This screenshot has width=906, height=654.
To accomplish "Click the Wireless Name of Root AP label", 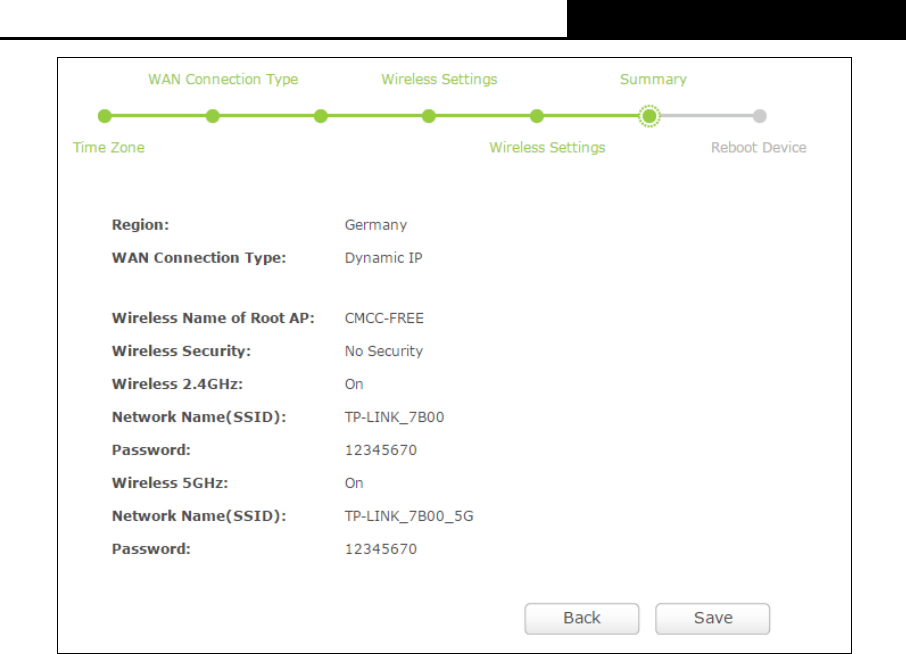I will [x=213, y=318].
